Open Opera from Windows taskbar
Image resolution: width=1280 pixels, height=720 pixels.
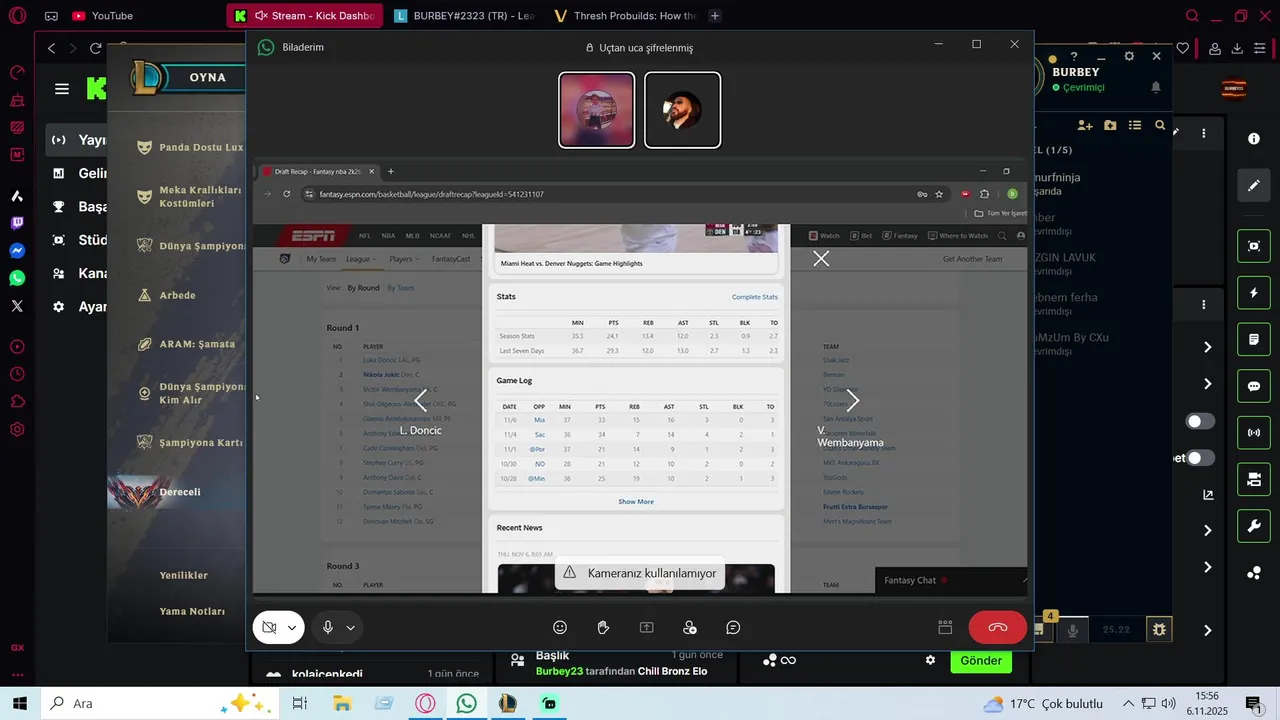426,704
